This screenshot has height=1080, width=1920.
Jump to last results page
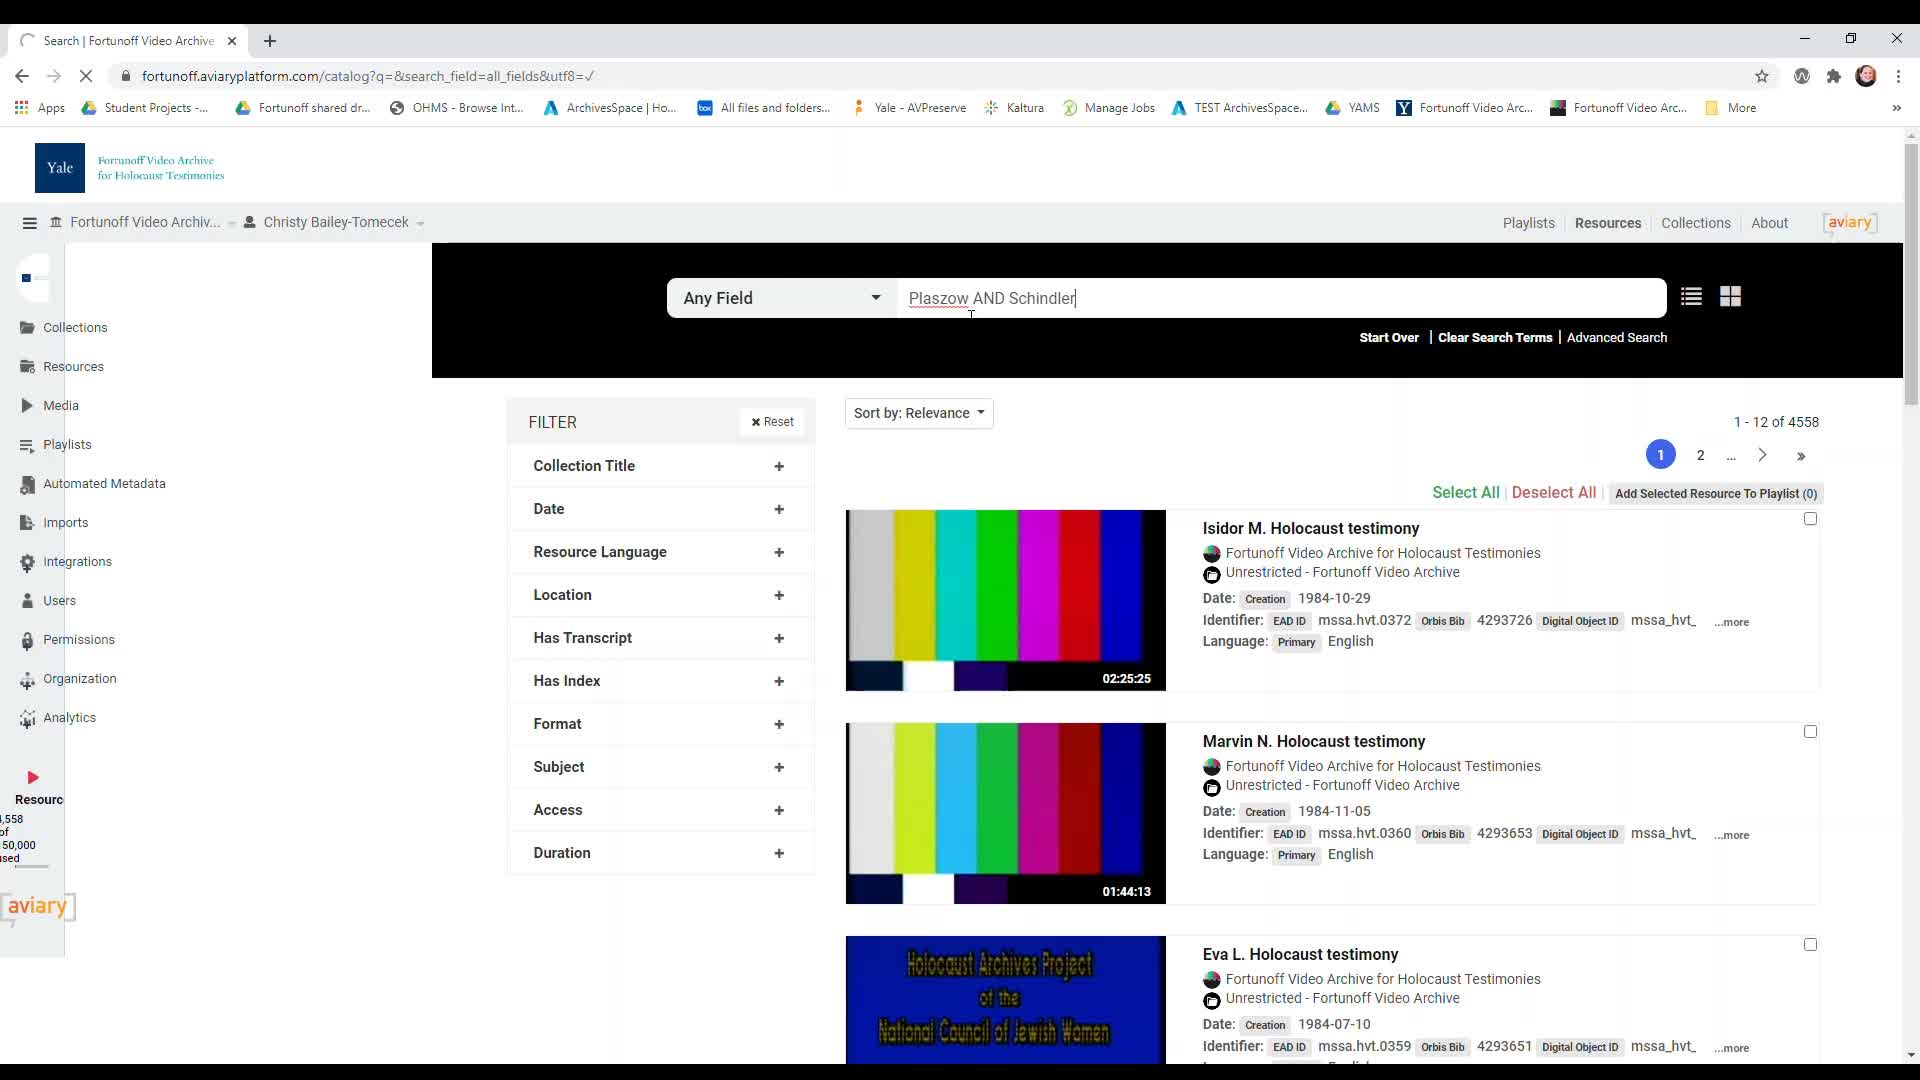[1801, 456]
